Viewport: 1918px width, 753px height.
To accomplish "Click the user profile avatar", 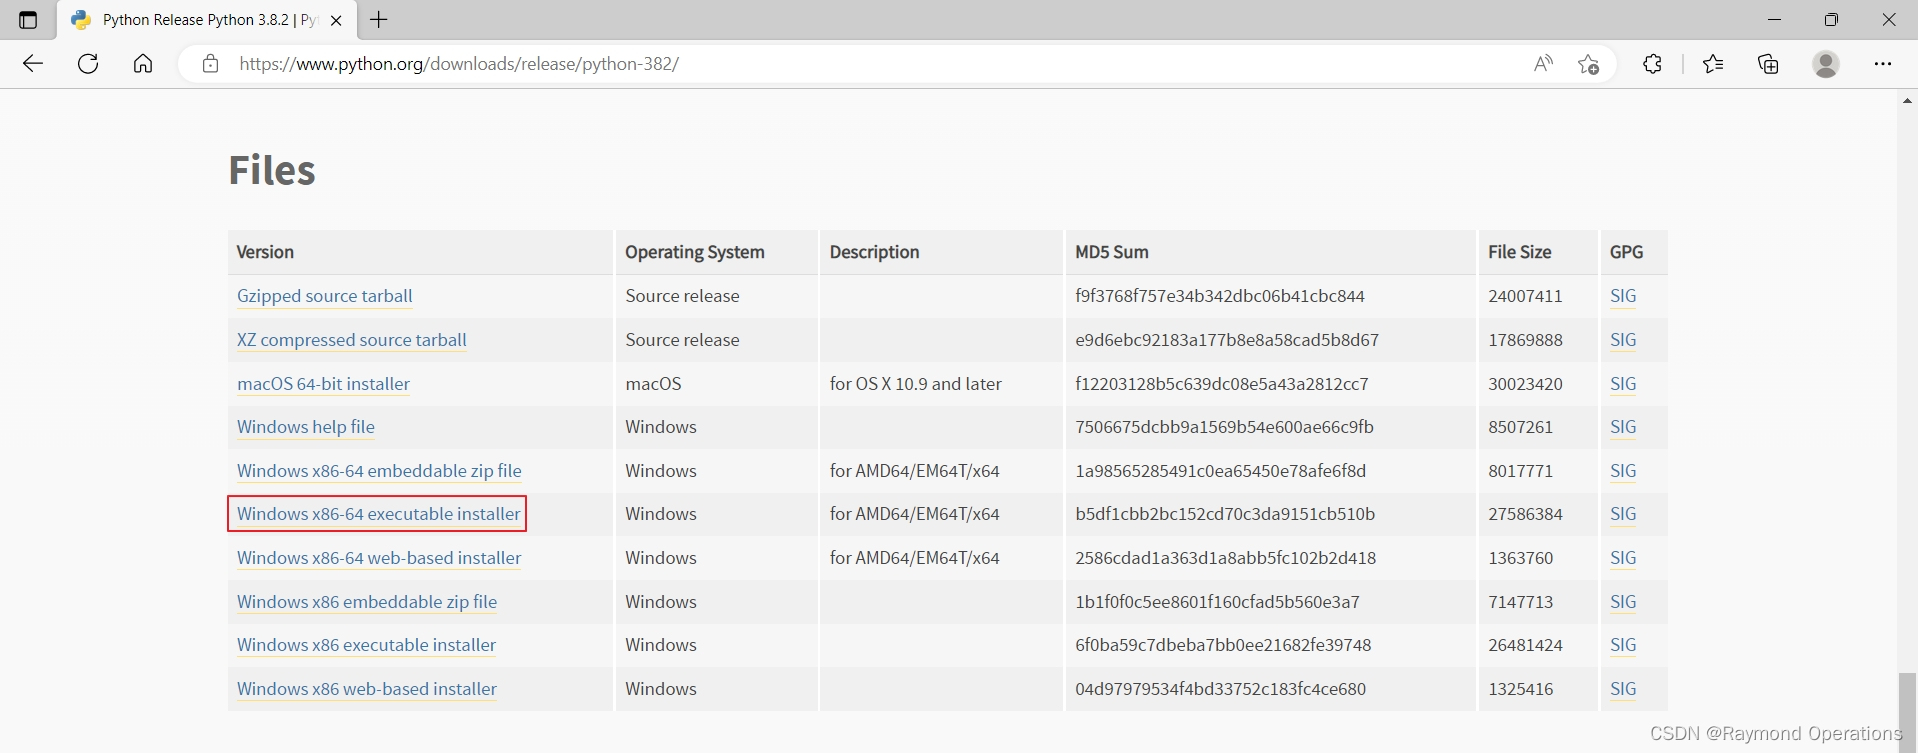I will click(x=1826, y=64).
